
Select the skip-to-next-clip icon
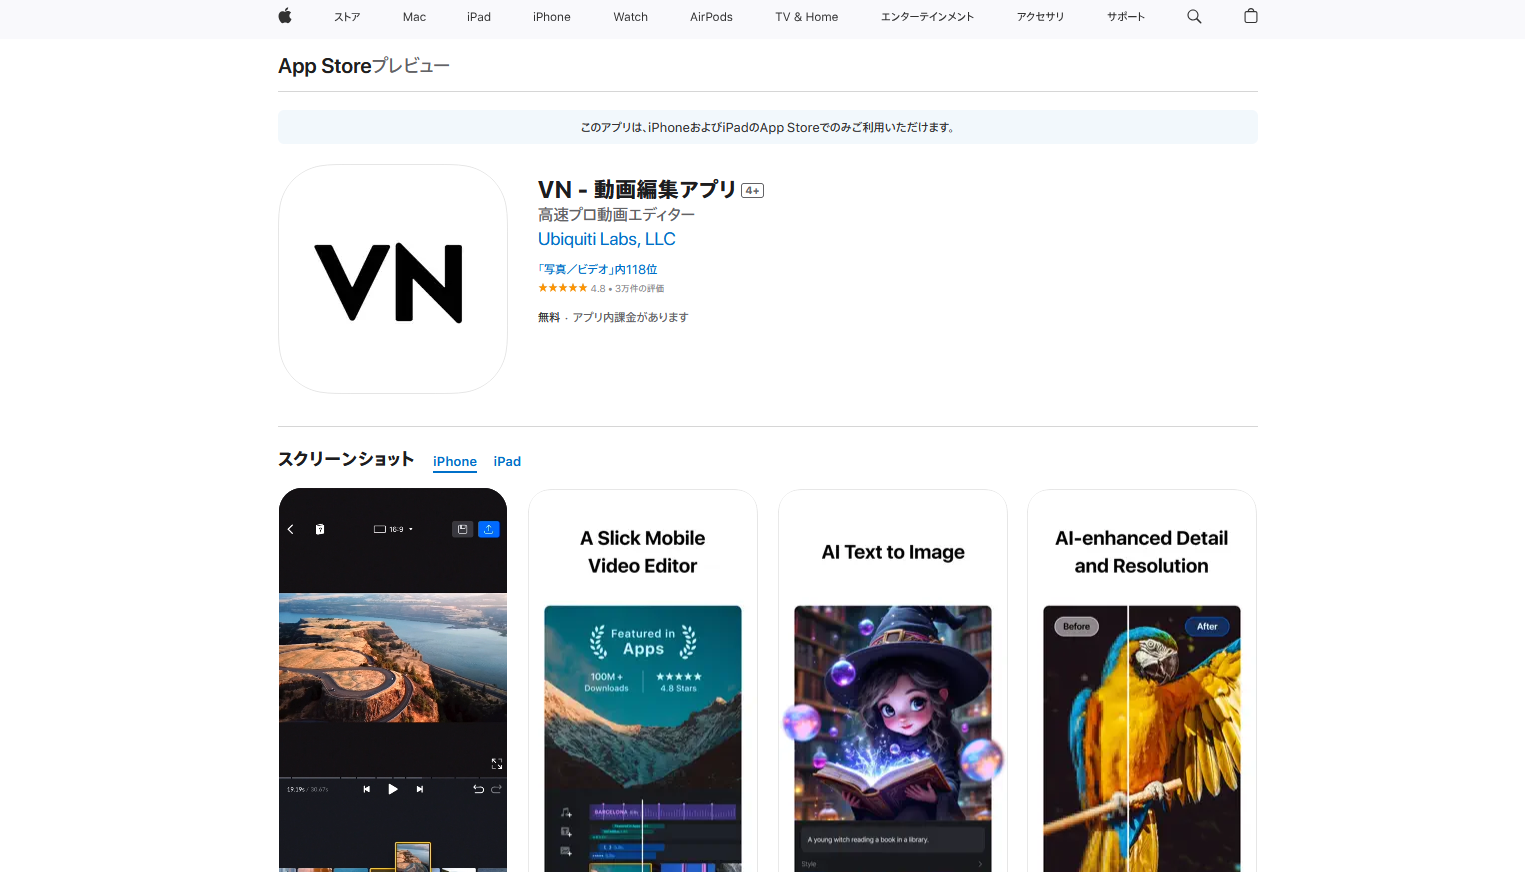[420, 789]
